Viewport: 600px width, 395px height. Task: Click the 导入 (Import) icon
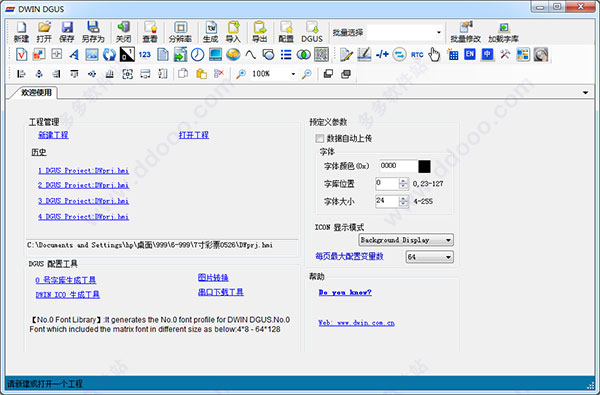tap(233, 31)
